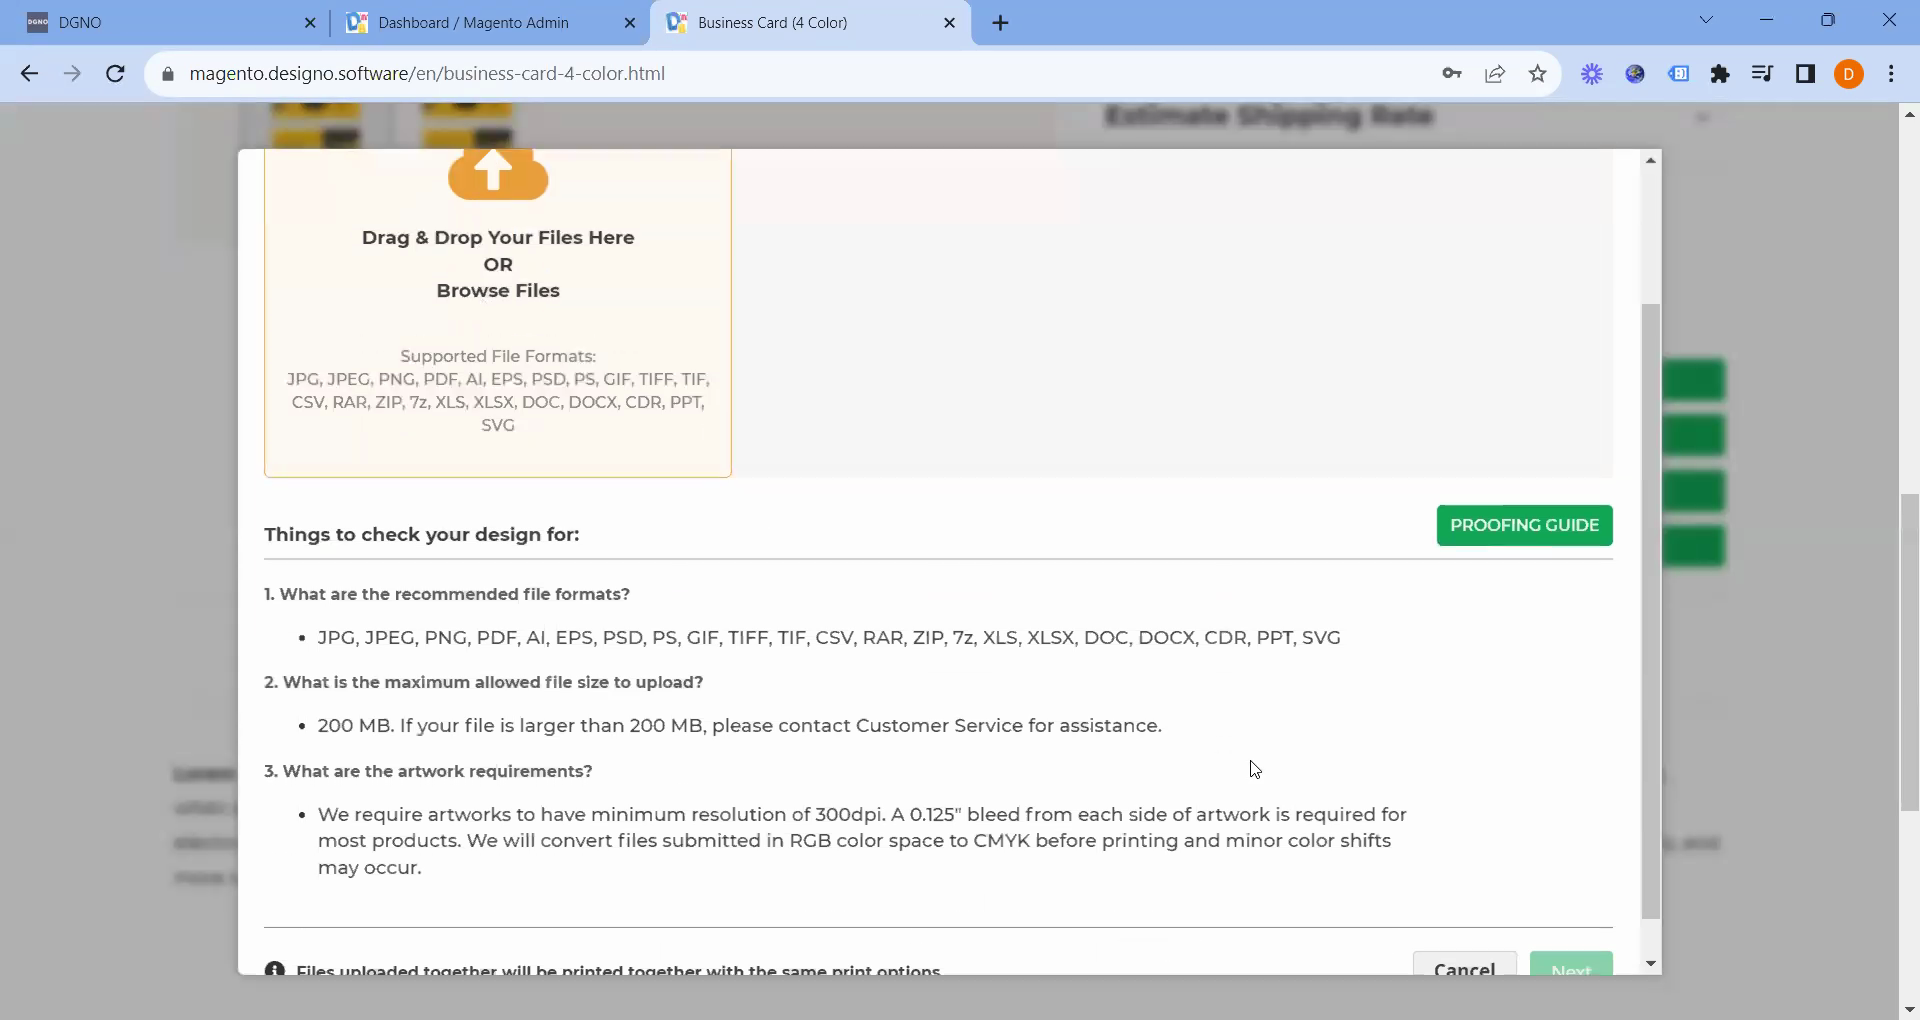Toggle the browser side panel icon
The height and width of the screenshot is (1020, 1920).
[1805, 74]
